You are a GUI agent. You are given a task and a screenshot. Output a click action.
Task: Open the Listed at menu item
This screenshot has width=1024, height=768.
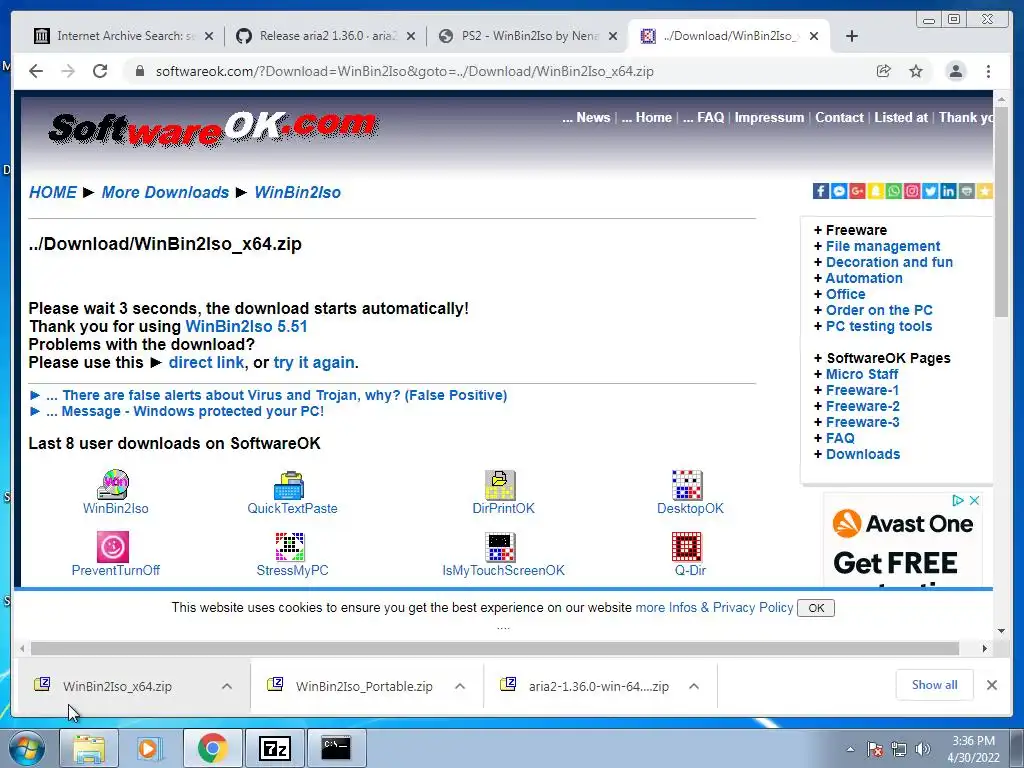pyautogui.click(x=901, y=118)
